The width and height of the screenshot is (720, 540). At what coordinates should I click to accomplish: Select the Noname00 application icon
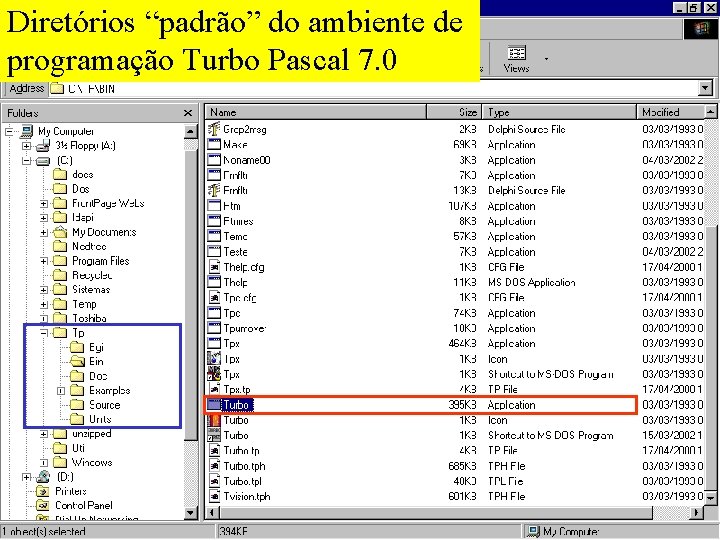214,160
